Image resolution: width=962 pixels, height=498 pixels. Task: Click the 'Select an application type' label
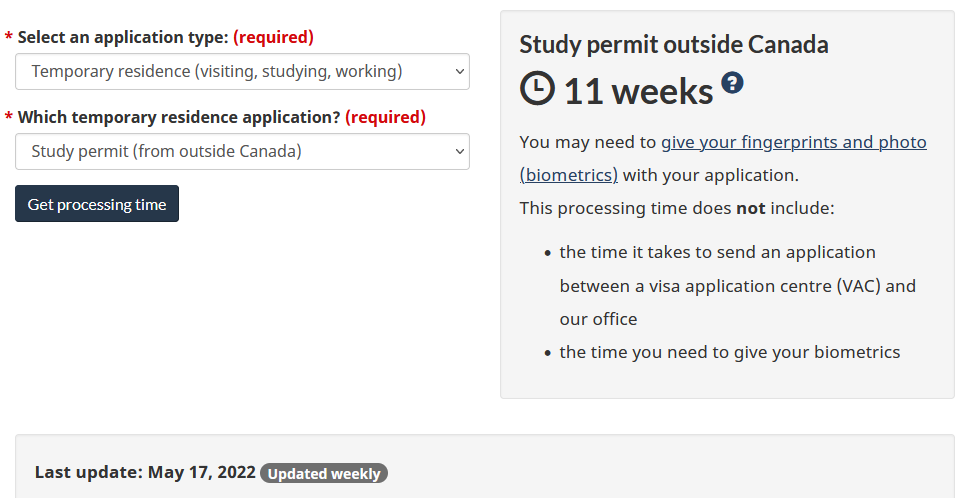click(x=123, y=37)
